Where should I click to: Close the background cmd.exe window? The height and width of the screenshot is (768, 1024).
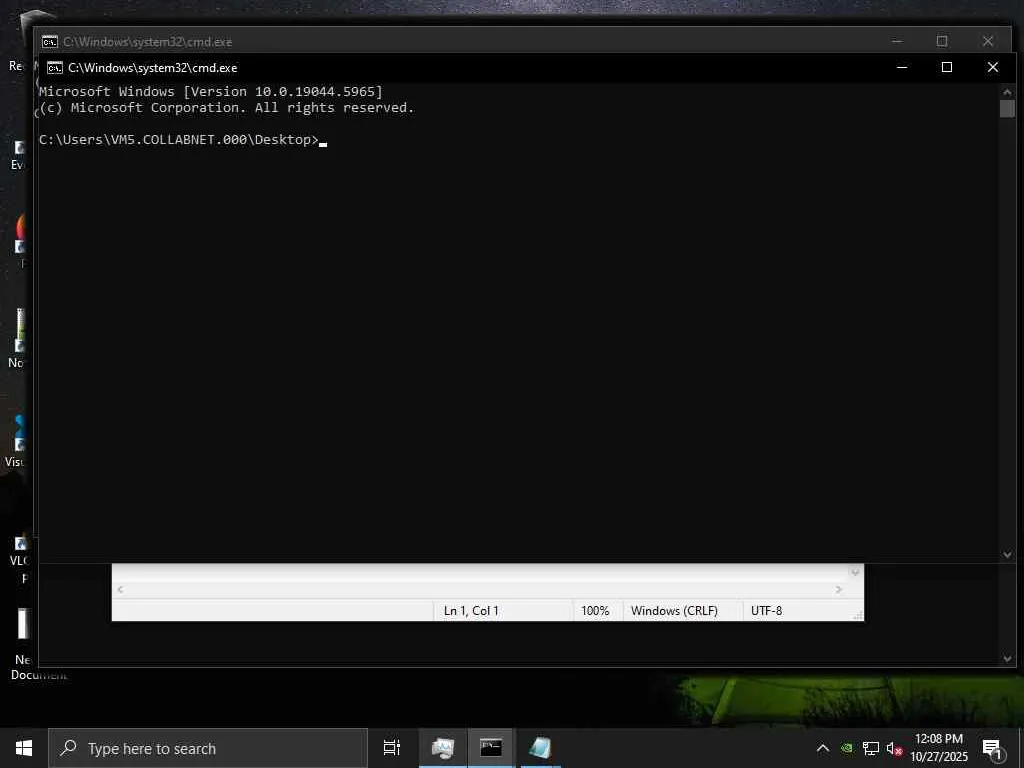coord(987,41)
